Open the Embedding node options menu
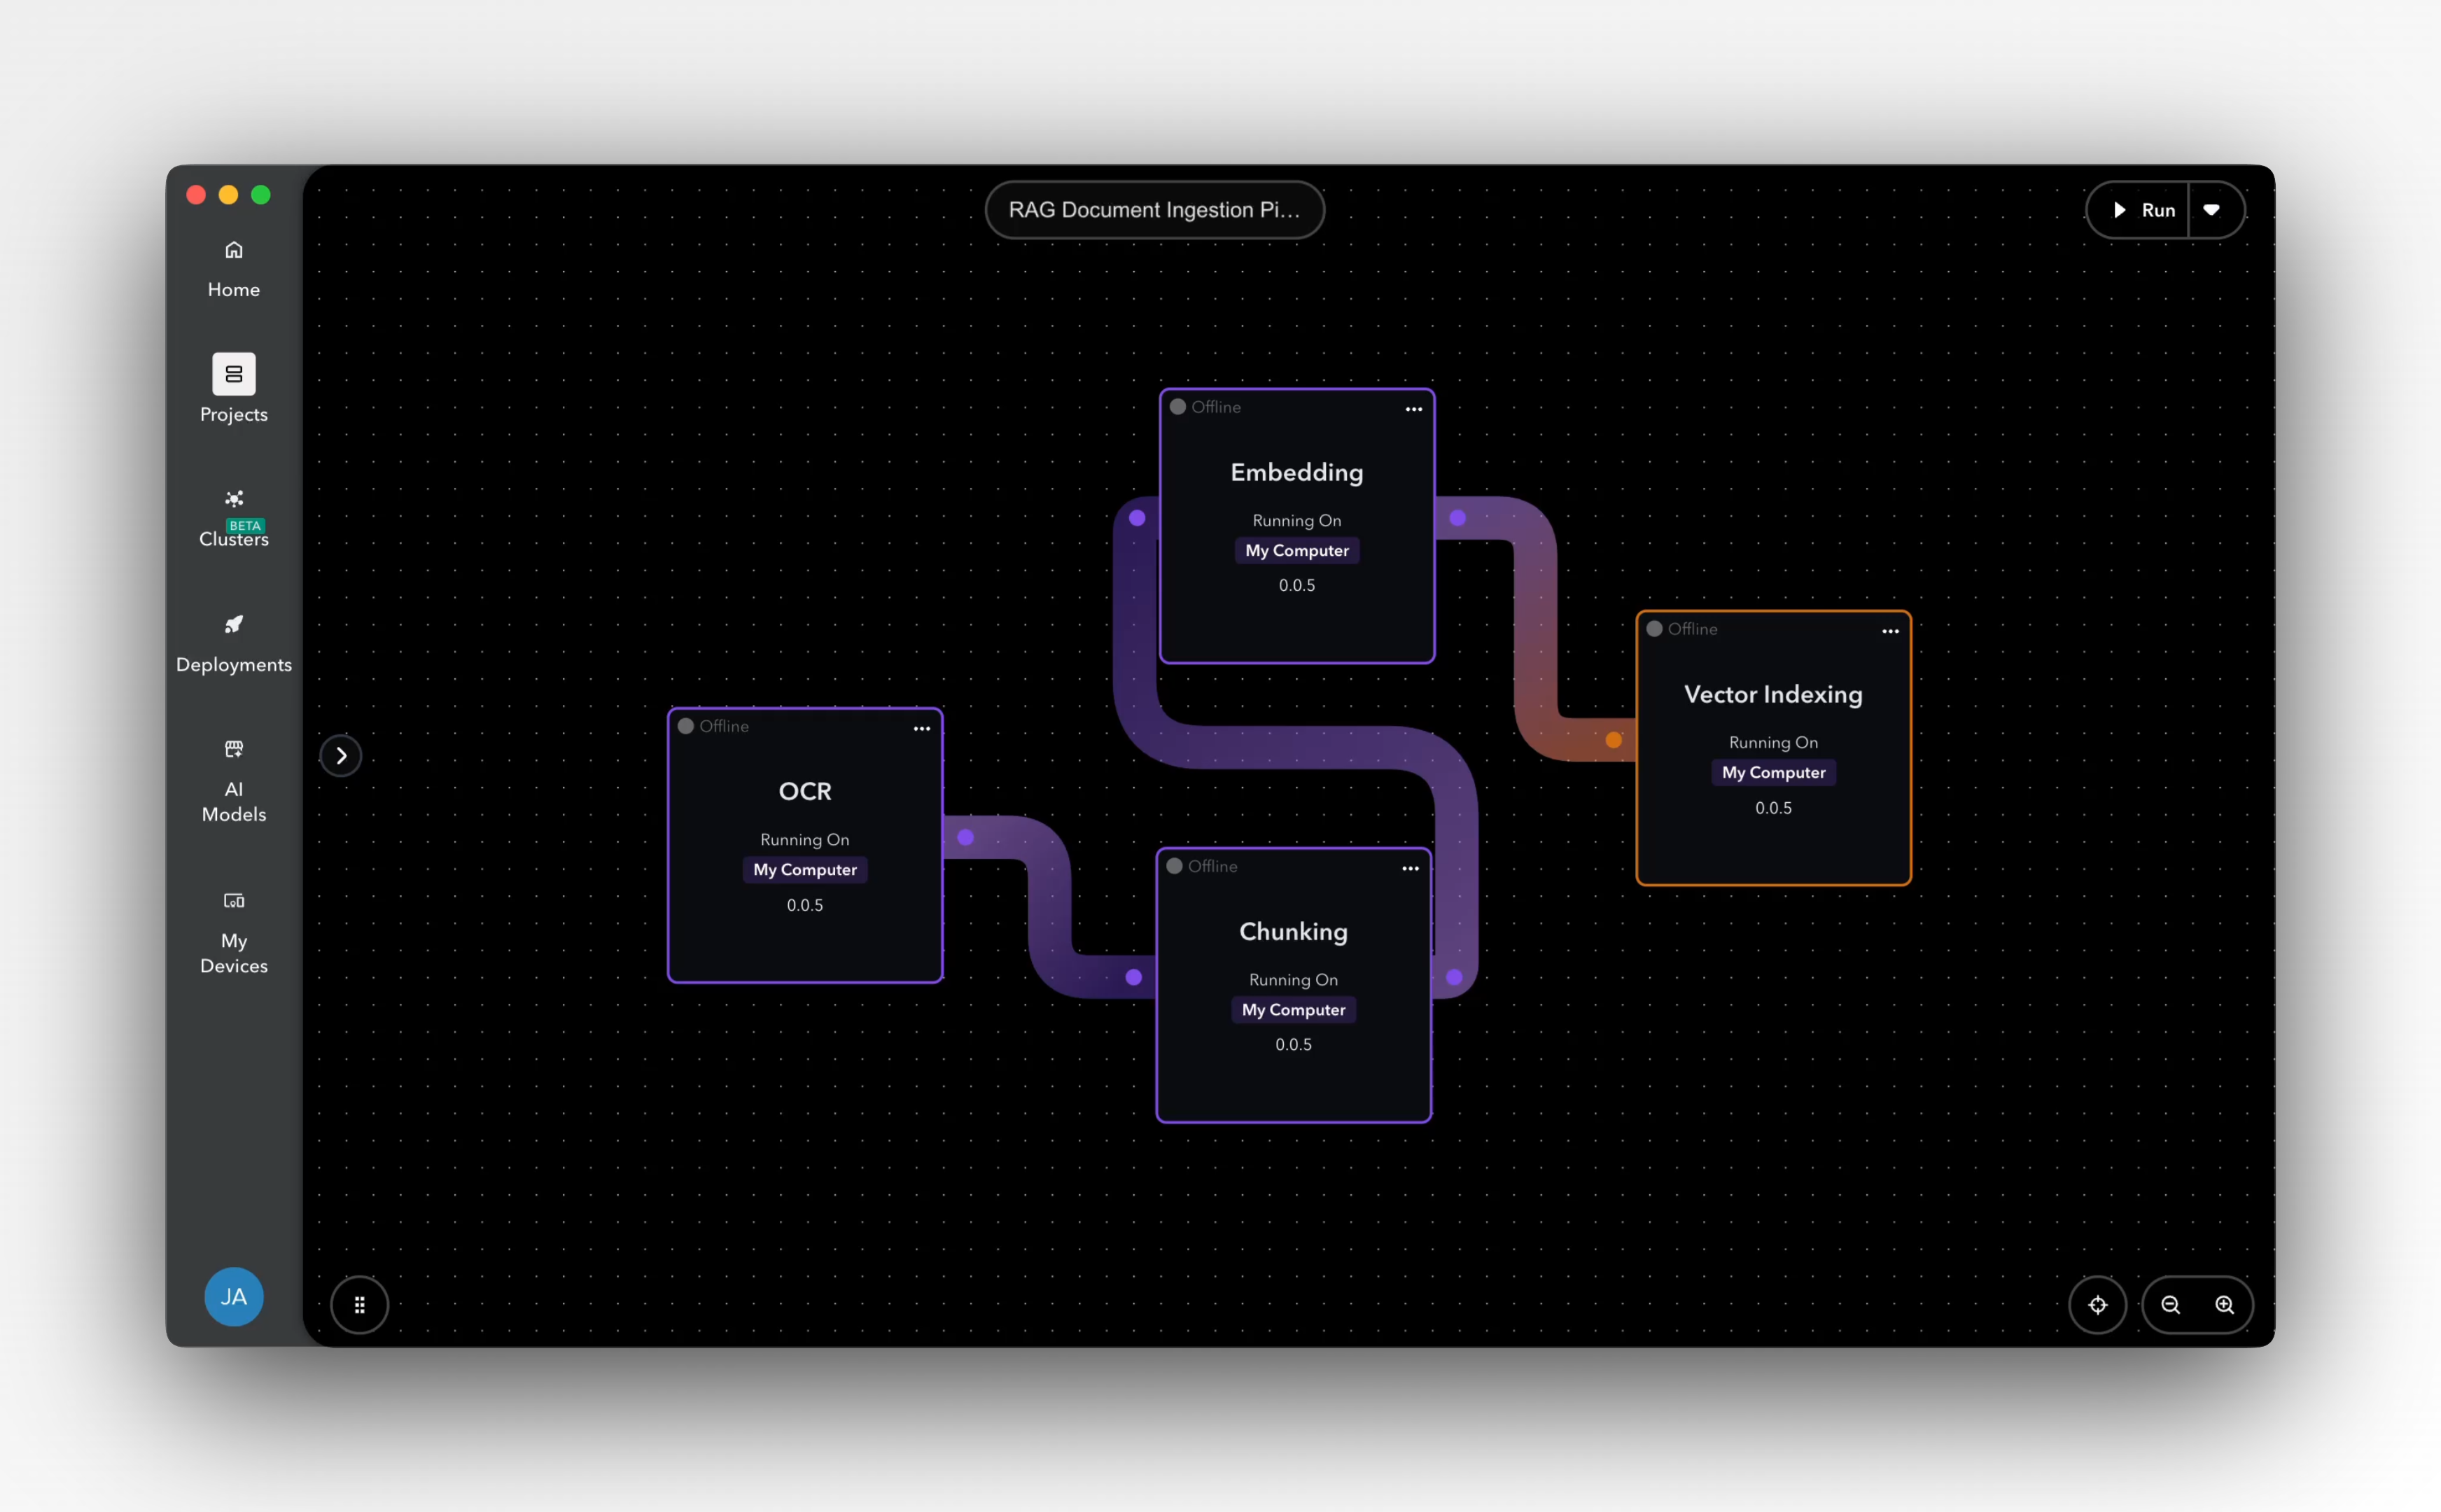 tap(1413, 409)
